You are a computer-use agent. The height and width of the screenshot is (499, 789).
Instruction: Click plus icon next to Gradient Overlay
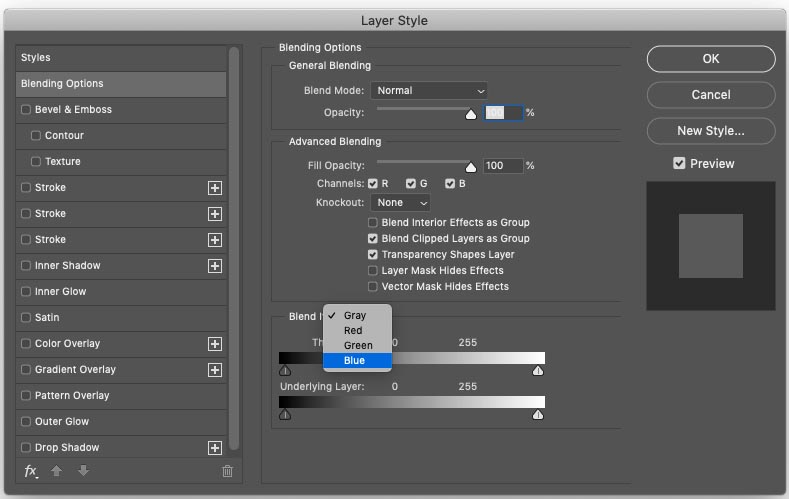pyautogui.click(x=215, y=370)
